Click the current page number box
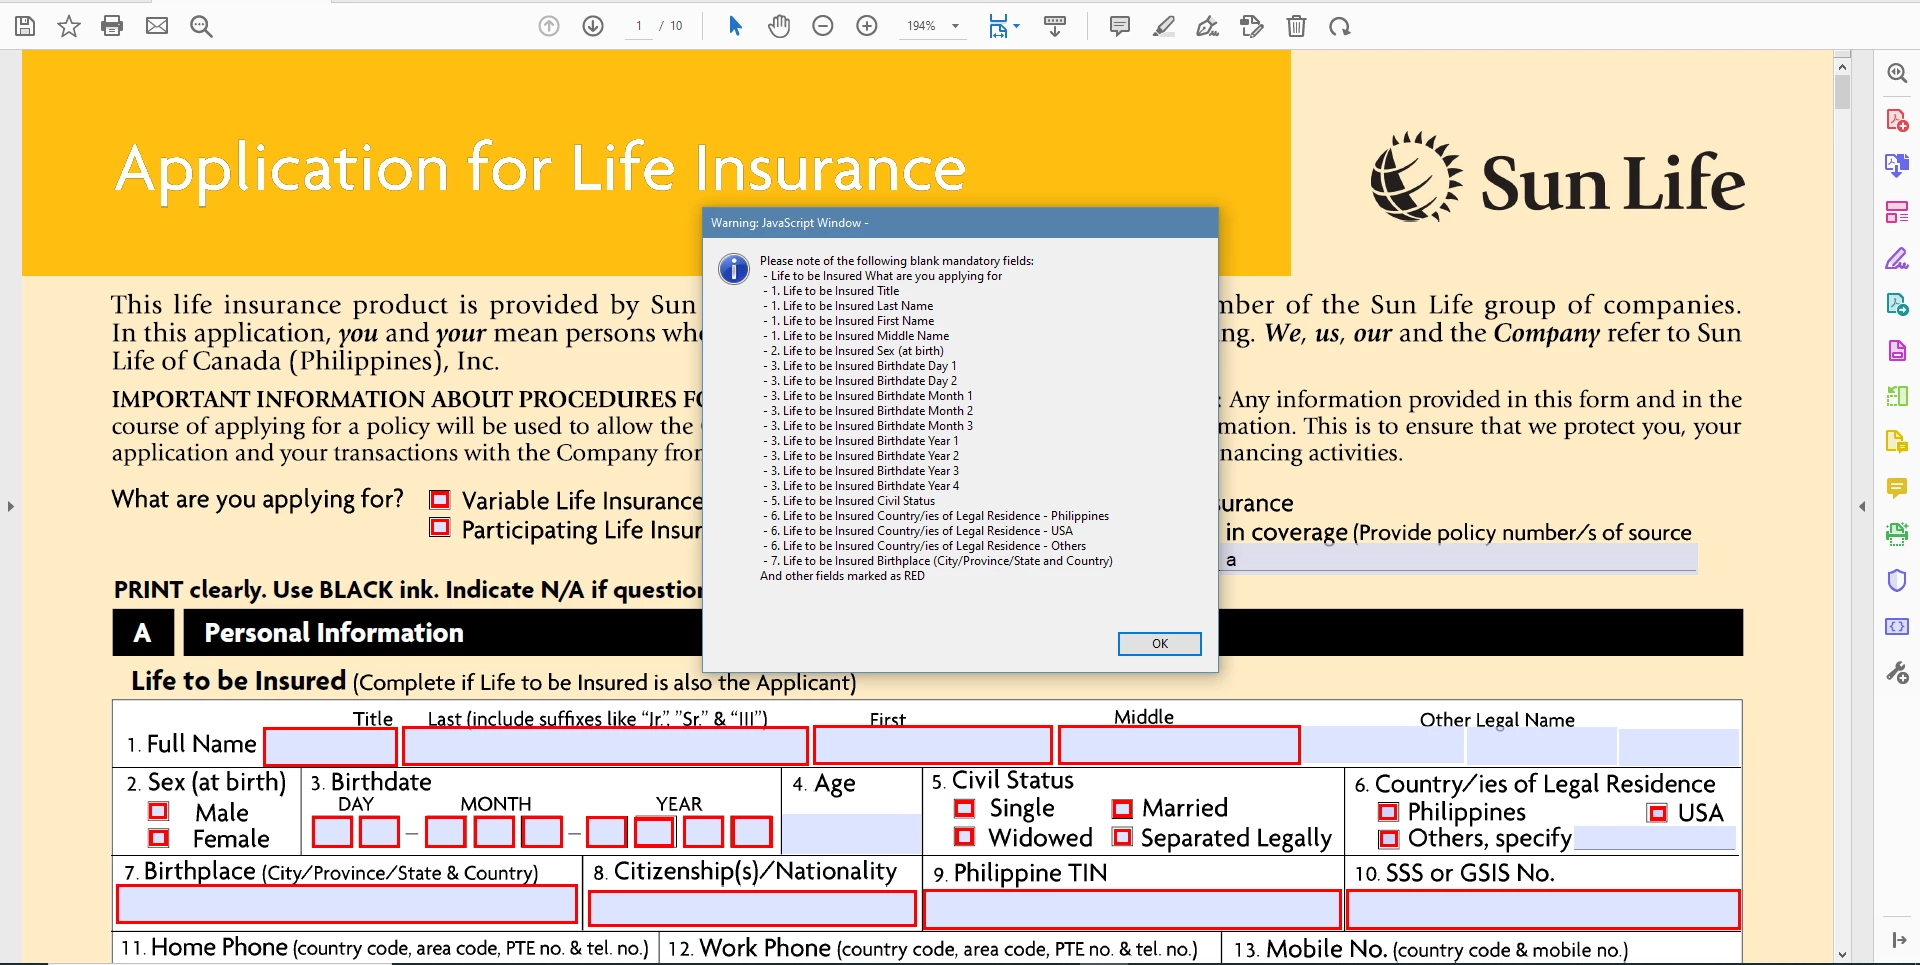Viewport: 1920px width, 965px height. 638,26
